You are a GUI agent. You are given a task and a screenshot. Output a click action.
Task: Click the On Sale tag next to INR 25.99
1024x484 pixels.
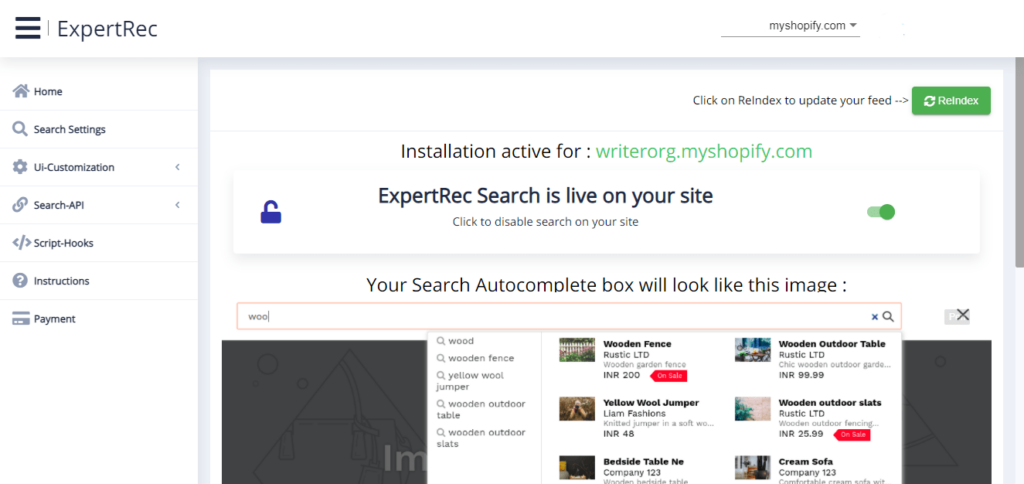(x=852, y=434)
